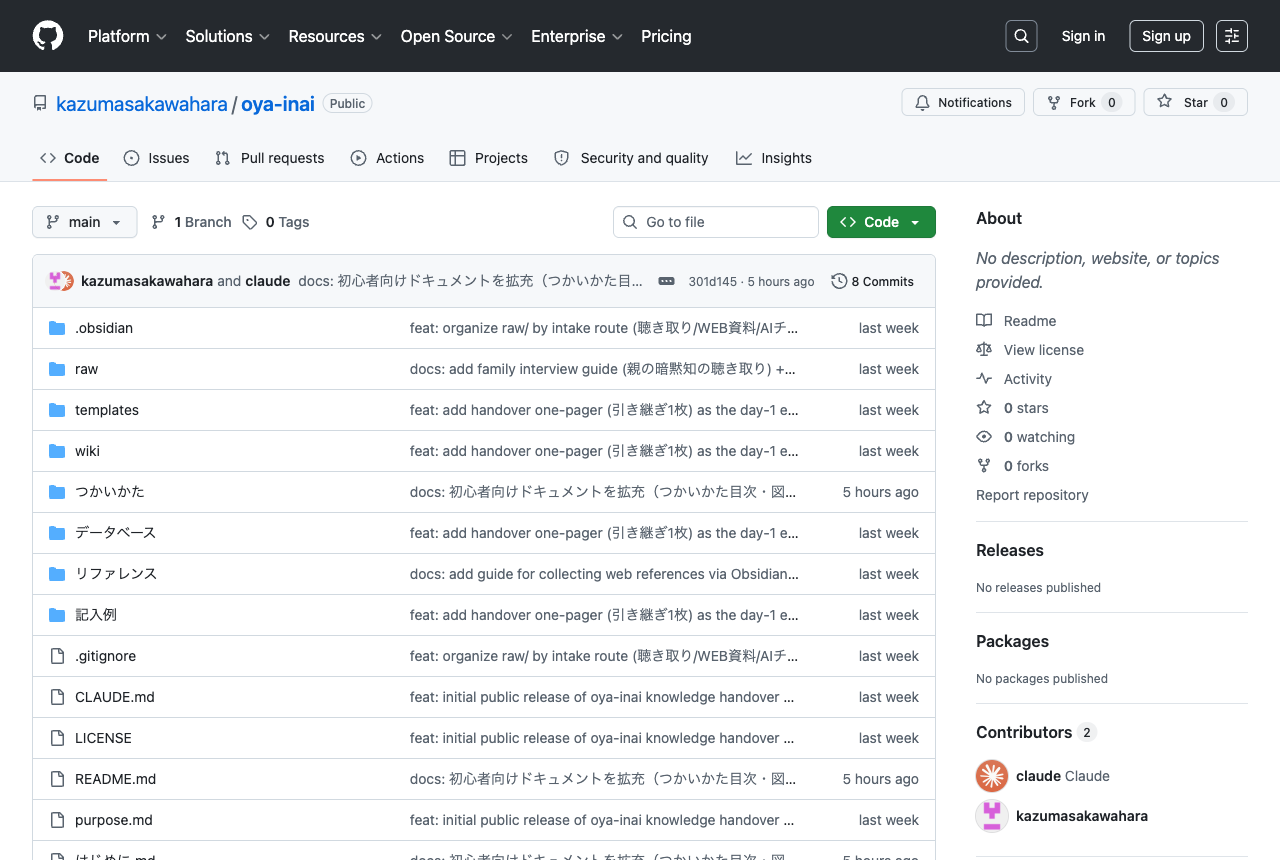Screen dimensions: 1280x860
Task: Open commit hash 301d145
Action: (x=712, y=282)
